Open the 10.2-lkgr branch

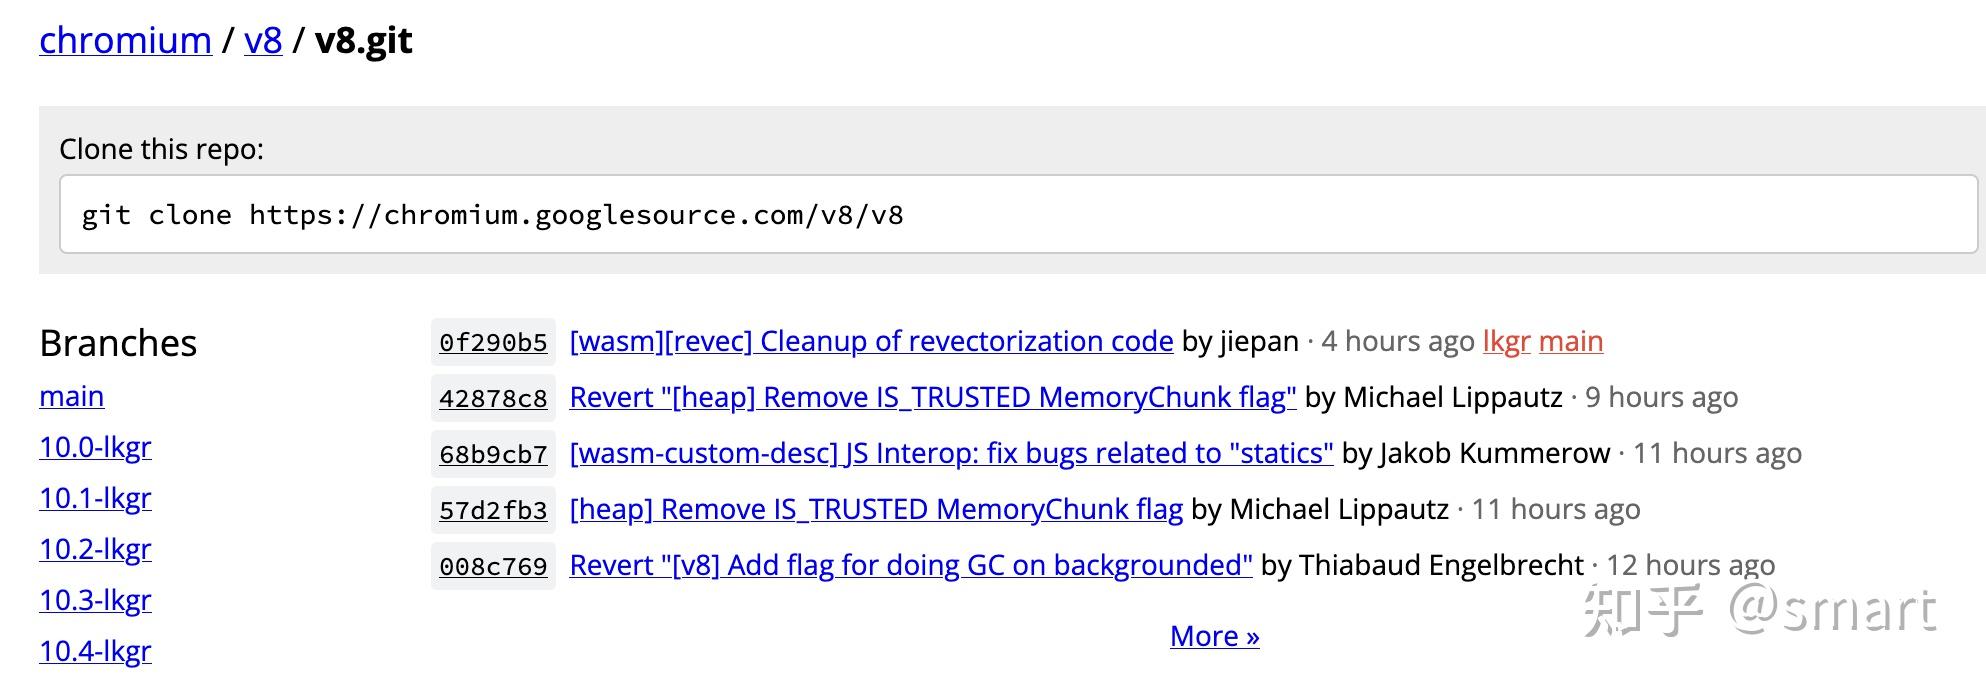click(95, 550)
